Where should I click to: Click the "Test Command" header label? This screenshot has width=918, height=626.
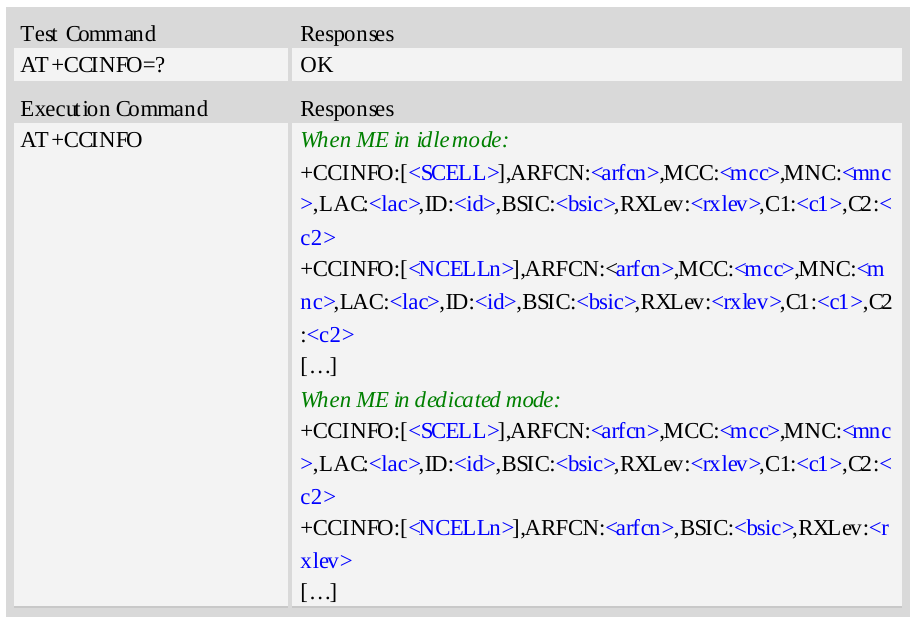(88, 34)
